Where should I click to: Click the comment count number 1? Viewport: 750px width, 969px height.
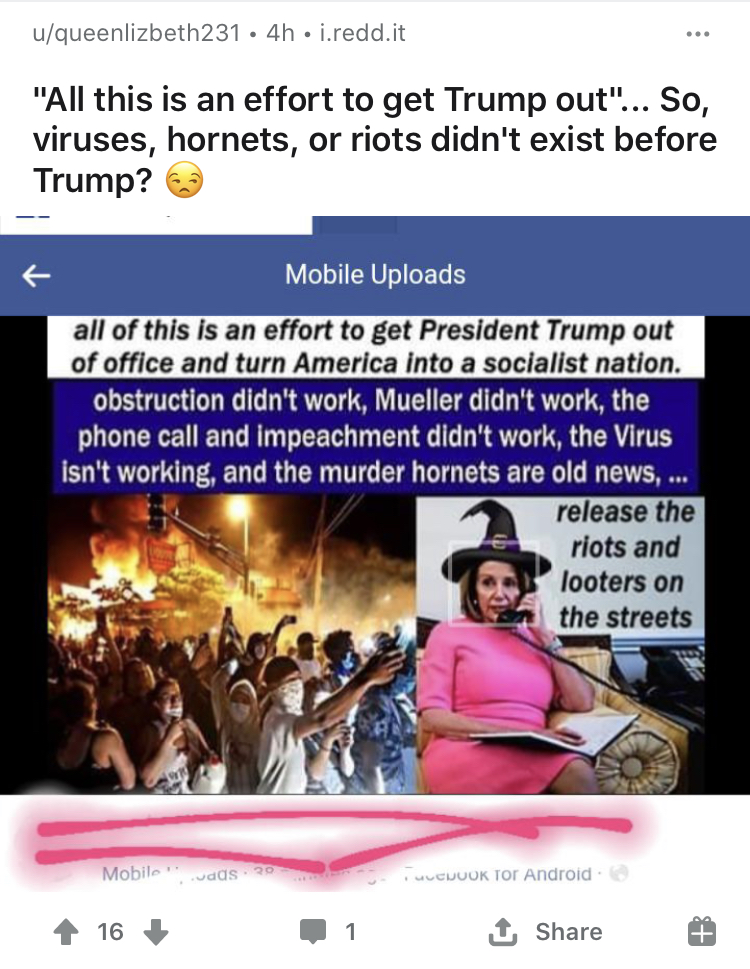(x=350, y=931)
